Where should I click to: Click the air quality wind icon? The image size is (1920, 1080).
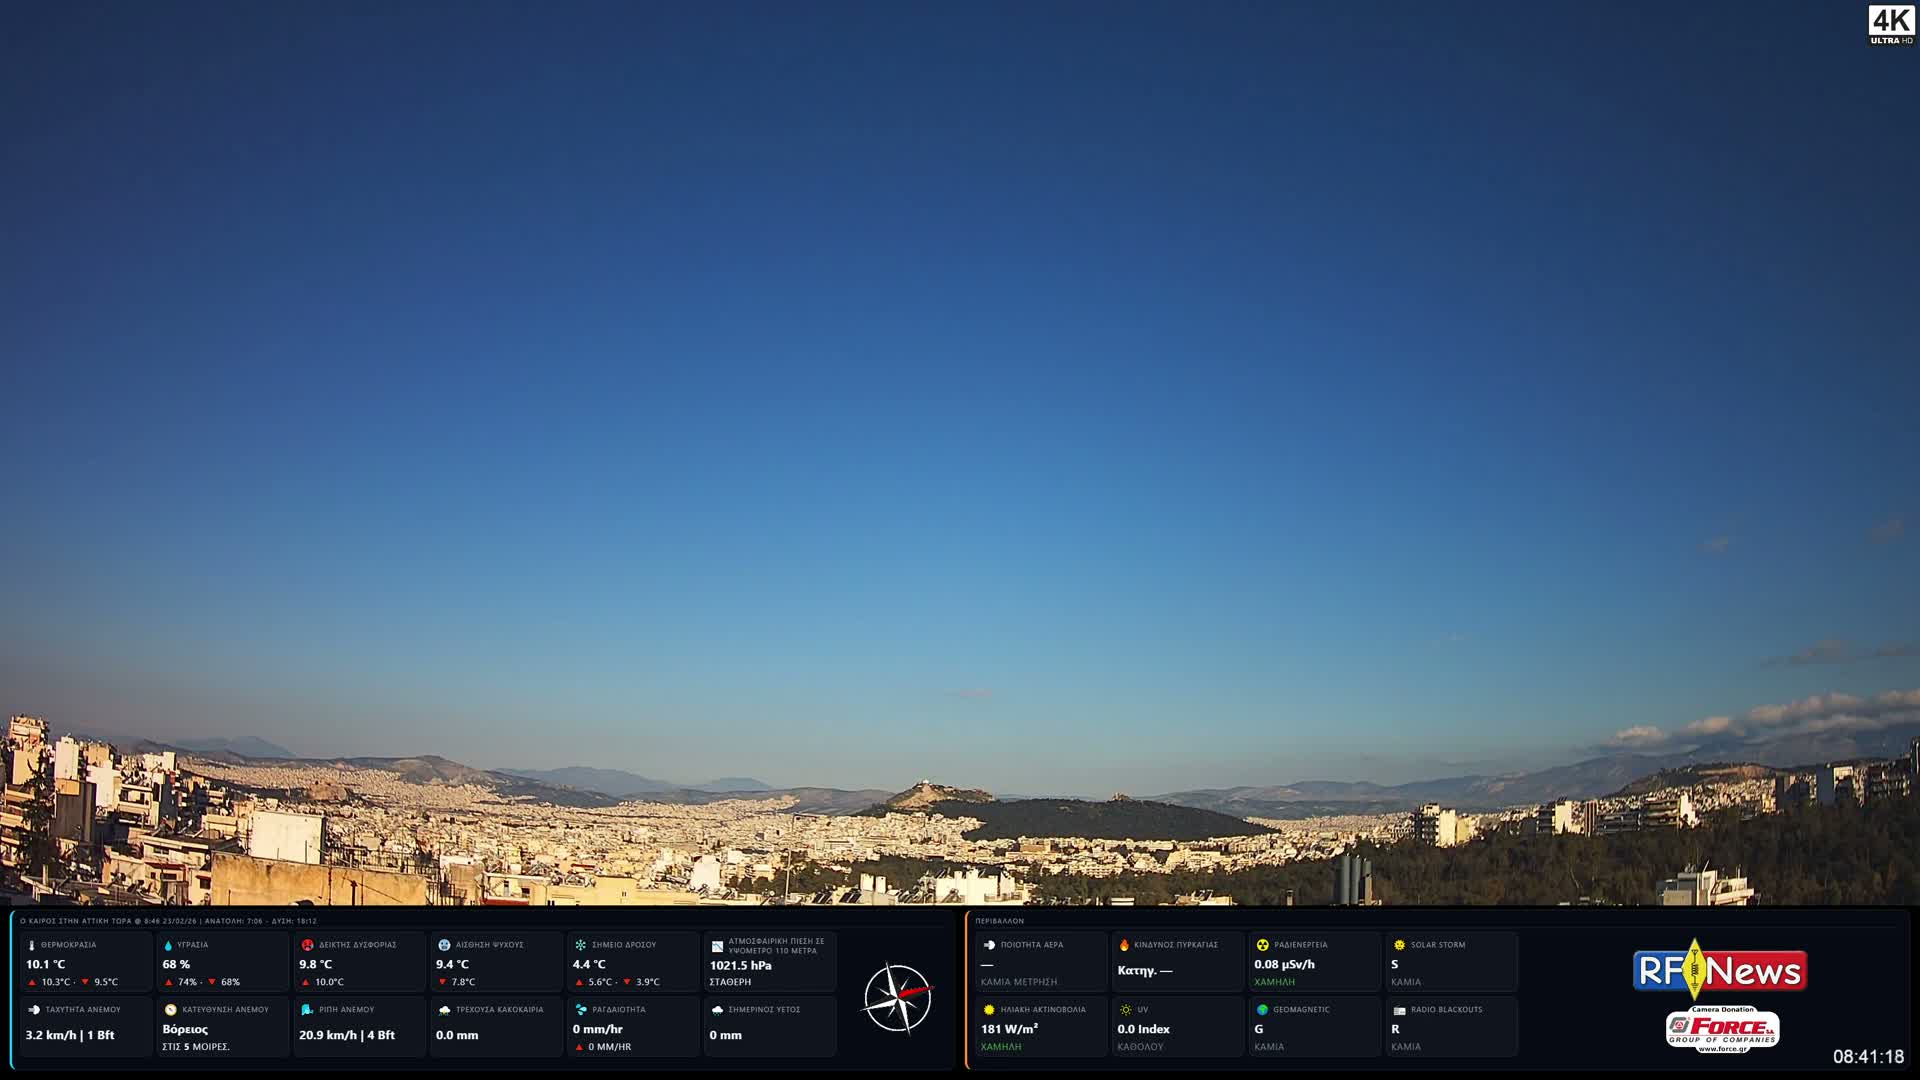click(x=988, y=945)
